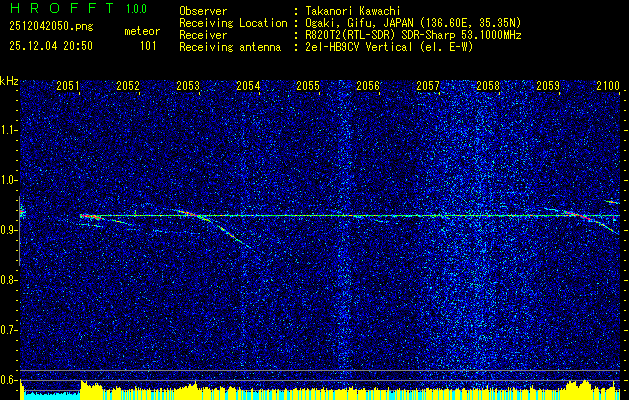The image size is (629, 400).
Task: Click the 2053 time marker
Action: pyautogui.click(x=188, y=86)
